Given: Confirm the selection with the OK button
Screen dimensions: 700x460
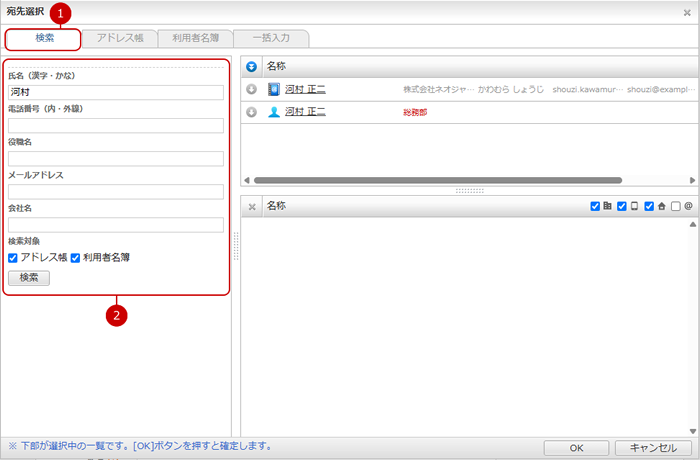Looking at the screenshot, I should coord(576,448).
